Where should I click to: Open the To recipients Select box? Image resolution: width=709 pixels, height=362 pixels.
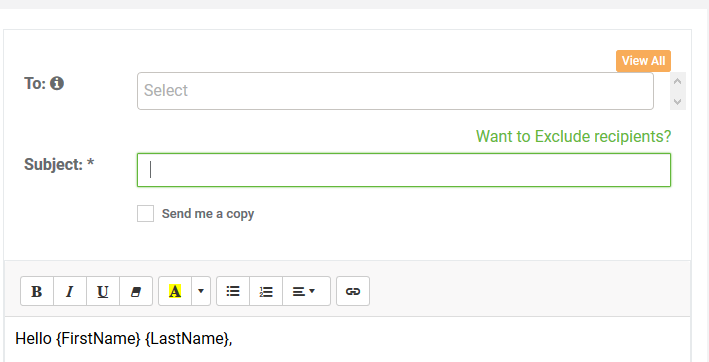395,91
